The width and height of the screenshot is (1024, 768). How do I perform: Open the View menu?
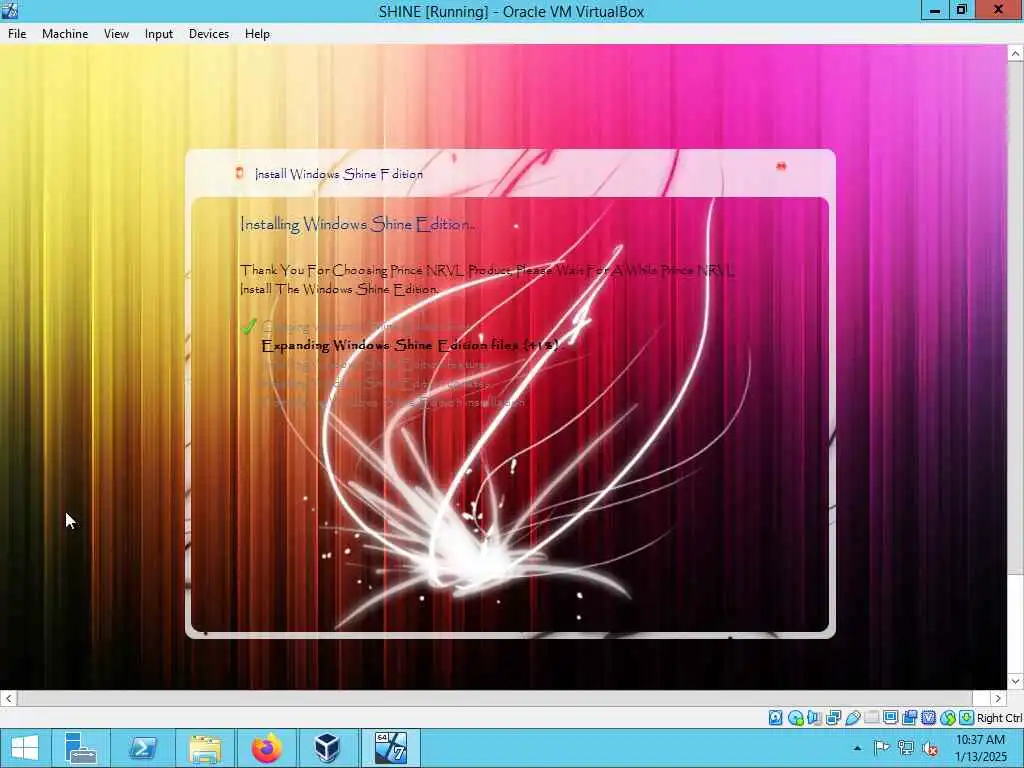(x=116, y=34)
